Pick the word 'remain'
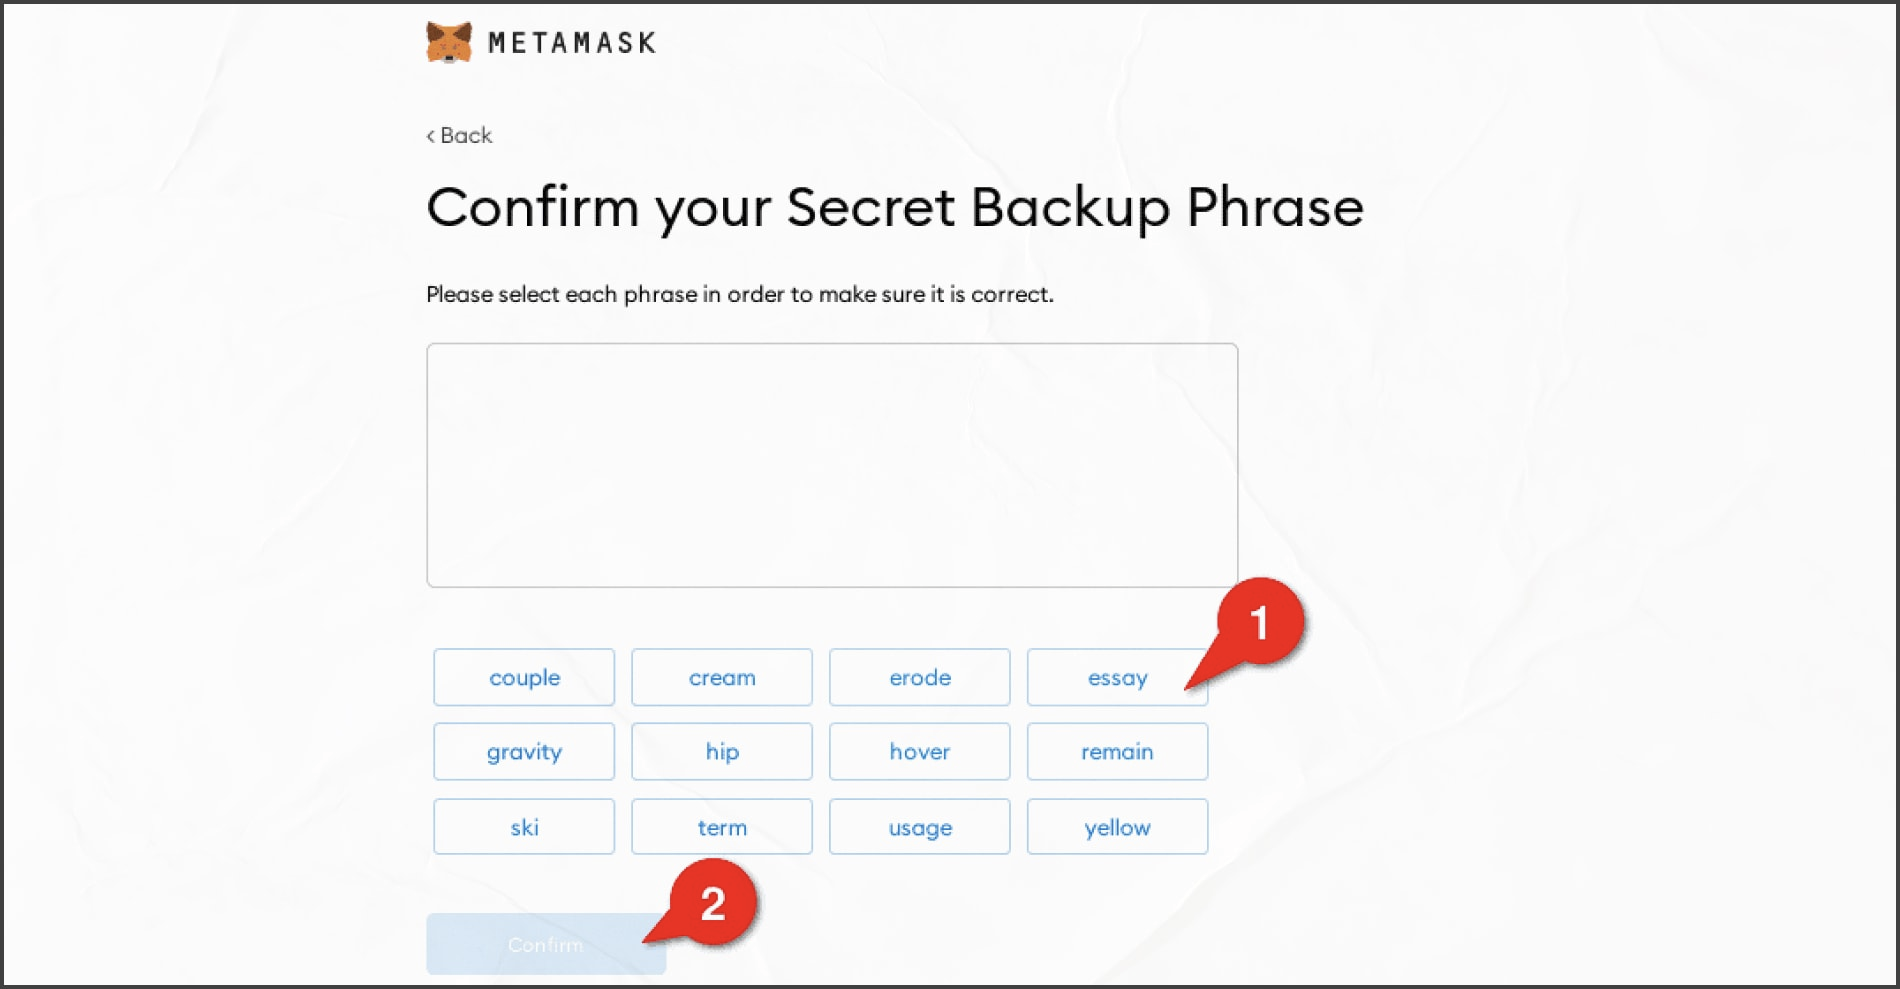 click(1117, 752)
